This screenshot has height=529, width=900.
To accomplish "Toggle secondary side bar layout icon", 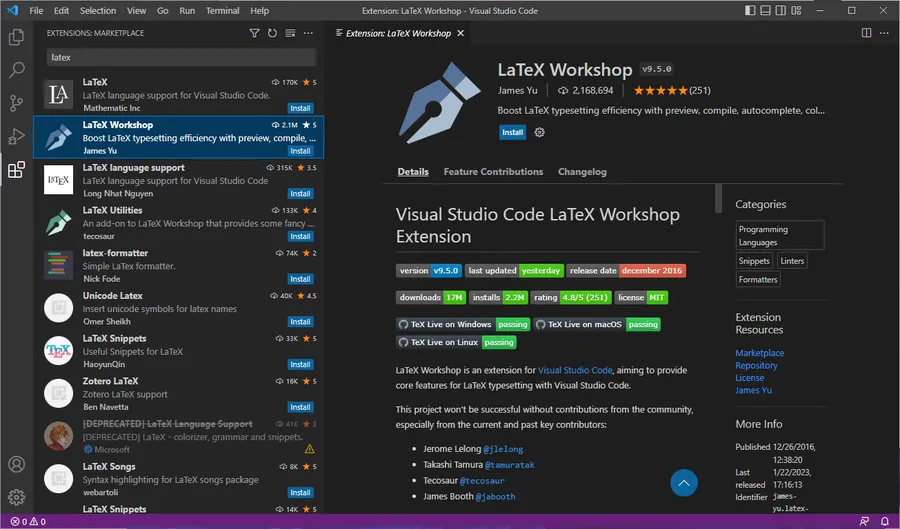I will click(x=781, y=10).
